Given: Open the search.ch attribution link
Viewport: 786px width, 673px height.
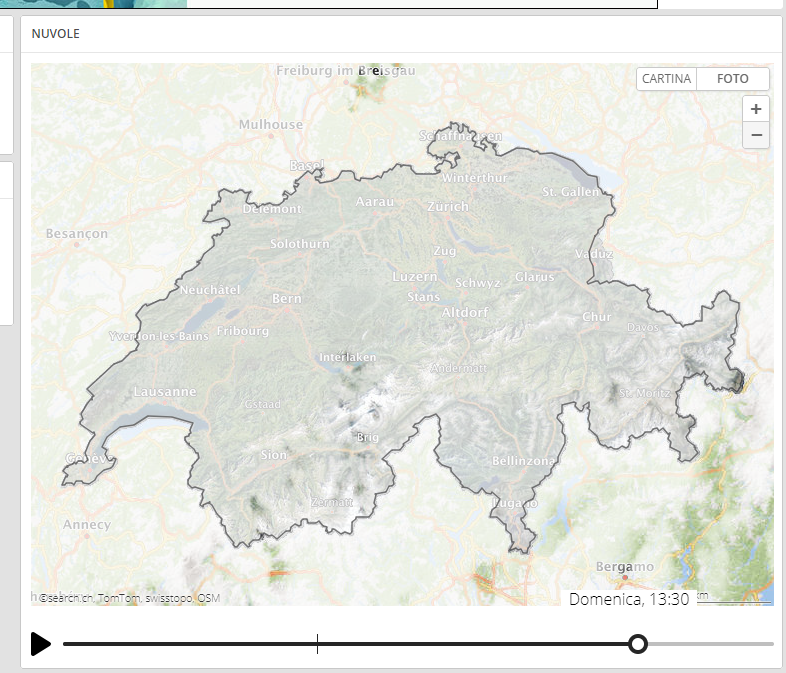Looking at the screenshot, I should click(x=67, y=598).
